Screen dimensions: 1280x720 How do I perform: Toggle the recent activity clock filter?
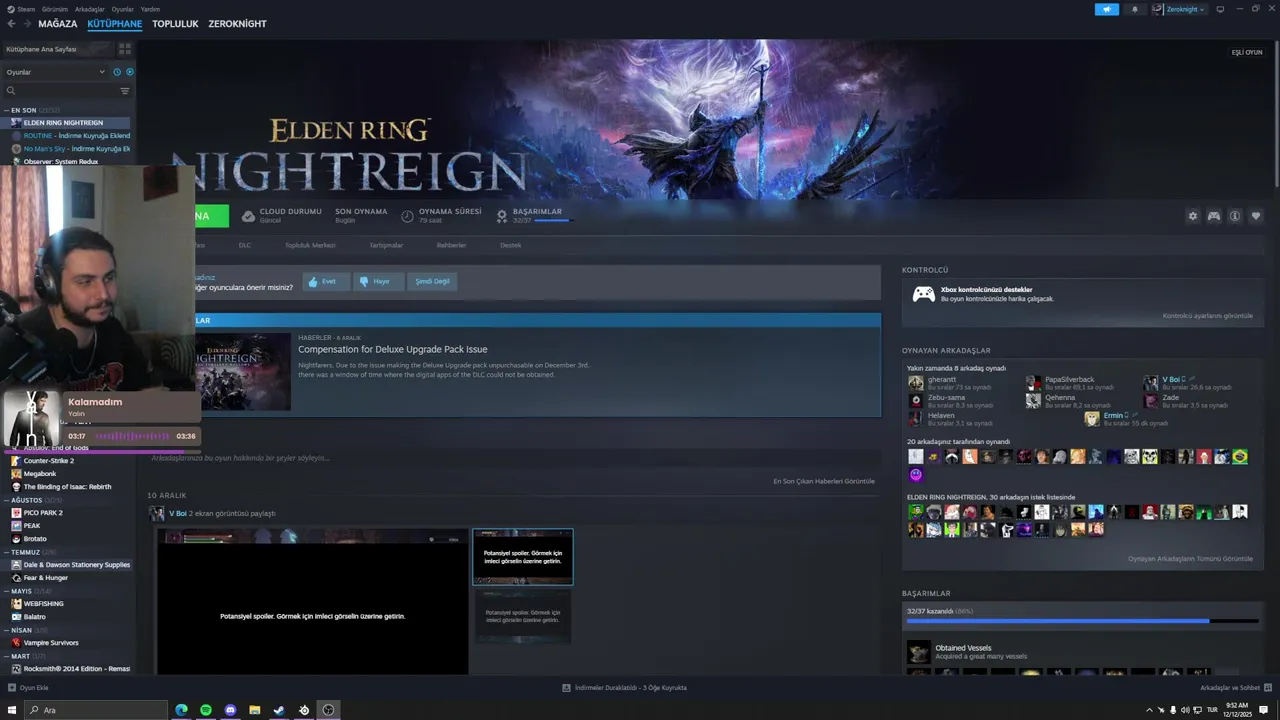pos(117,72)
